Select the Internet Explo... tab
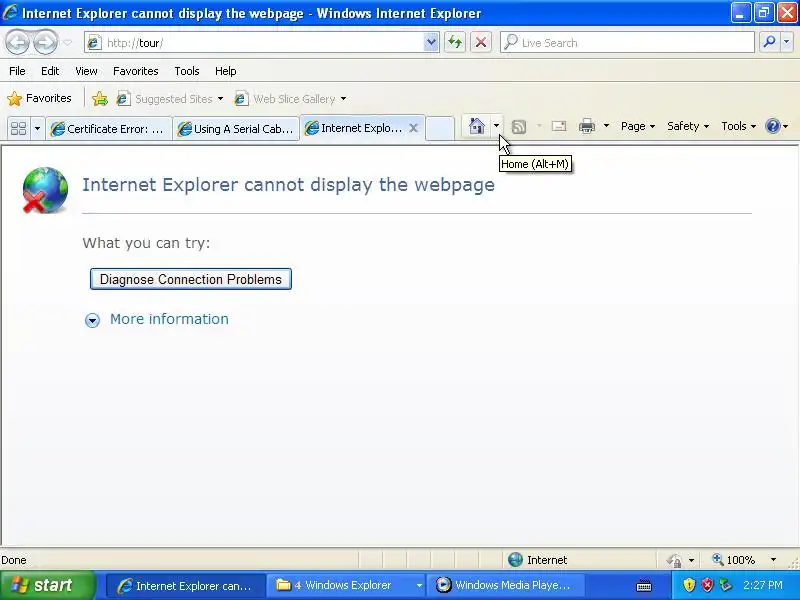This screenshot has height=600, width=800. coord(354,128)
